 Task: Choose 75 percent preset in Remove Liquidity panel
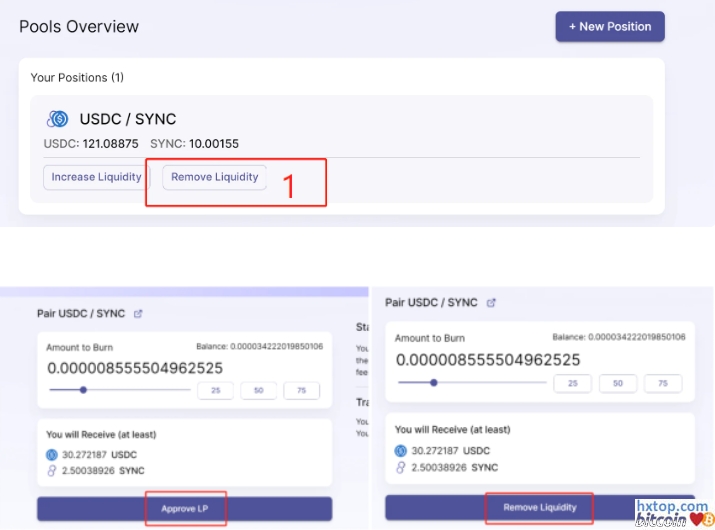[662, 383]
